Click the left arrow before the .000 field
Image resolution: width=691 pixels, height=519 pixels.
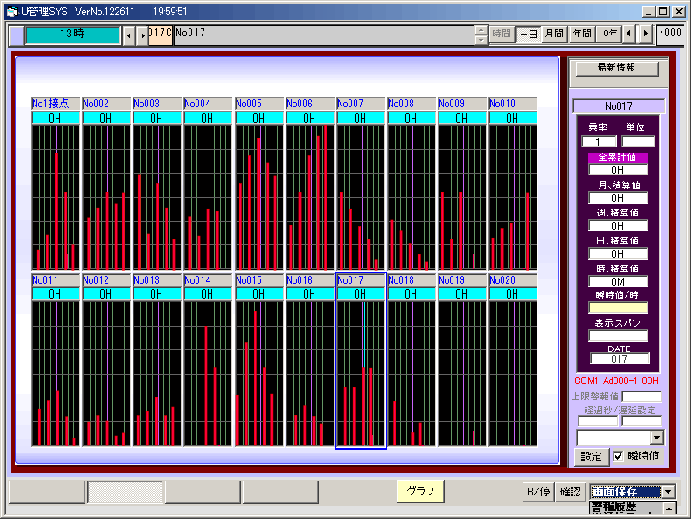coord(629,33)
